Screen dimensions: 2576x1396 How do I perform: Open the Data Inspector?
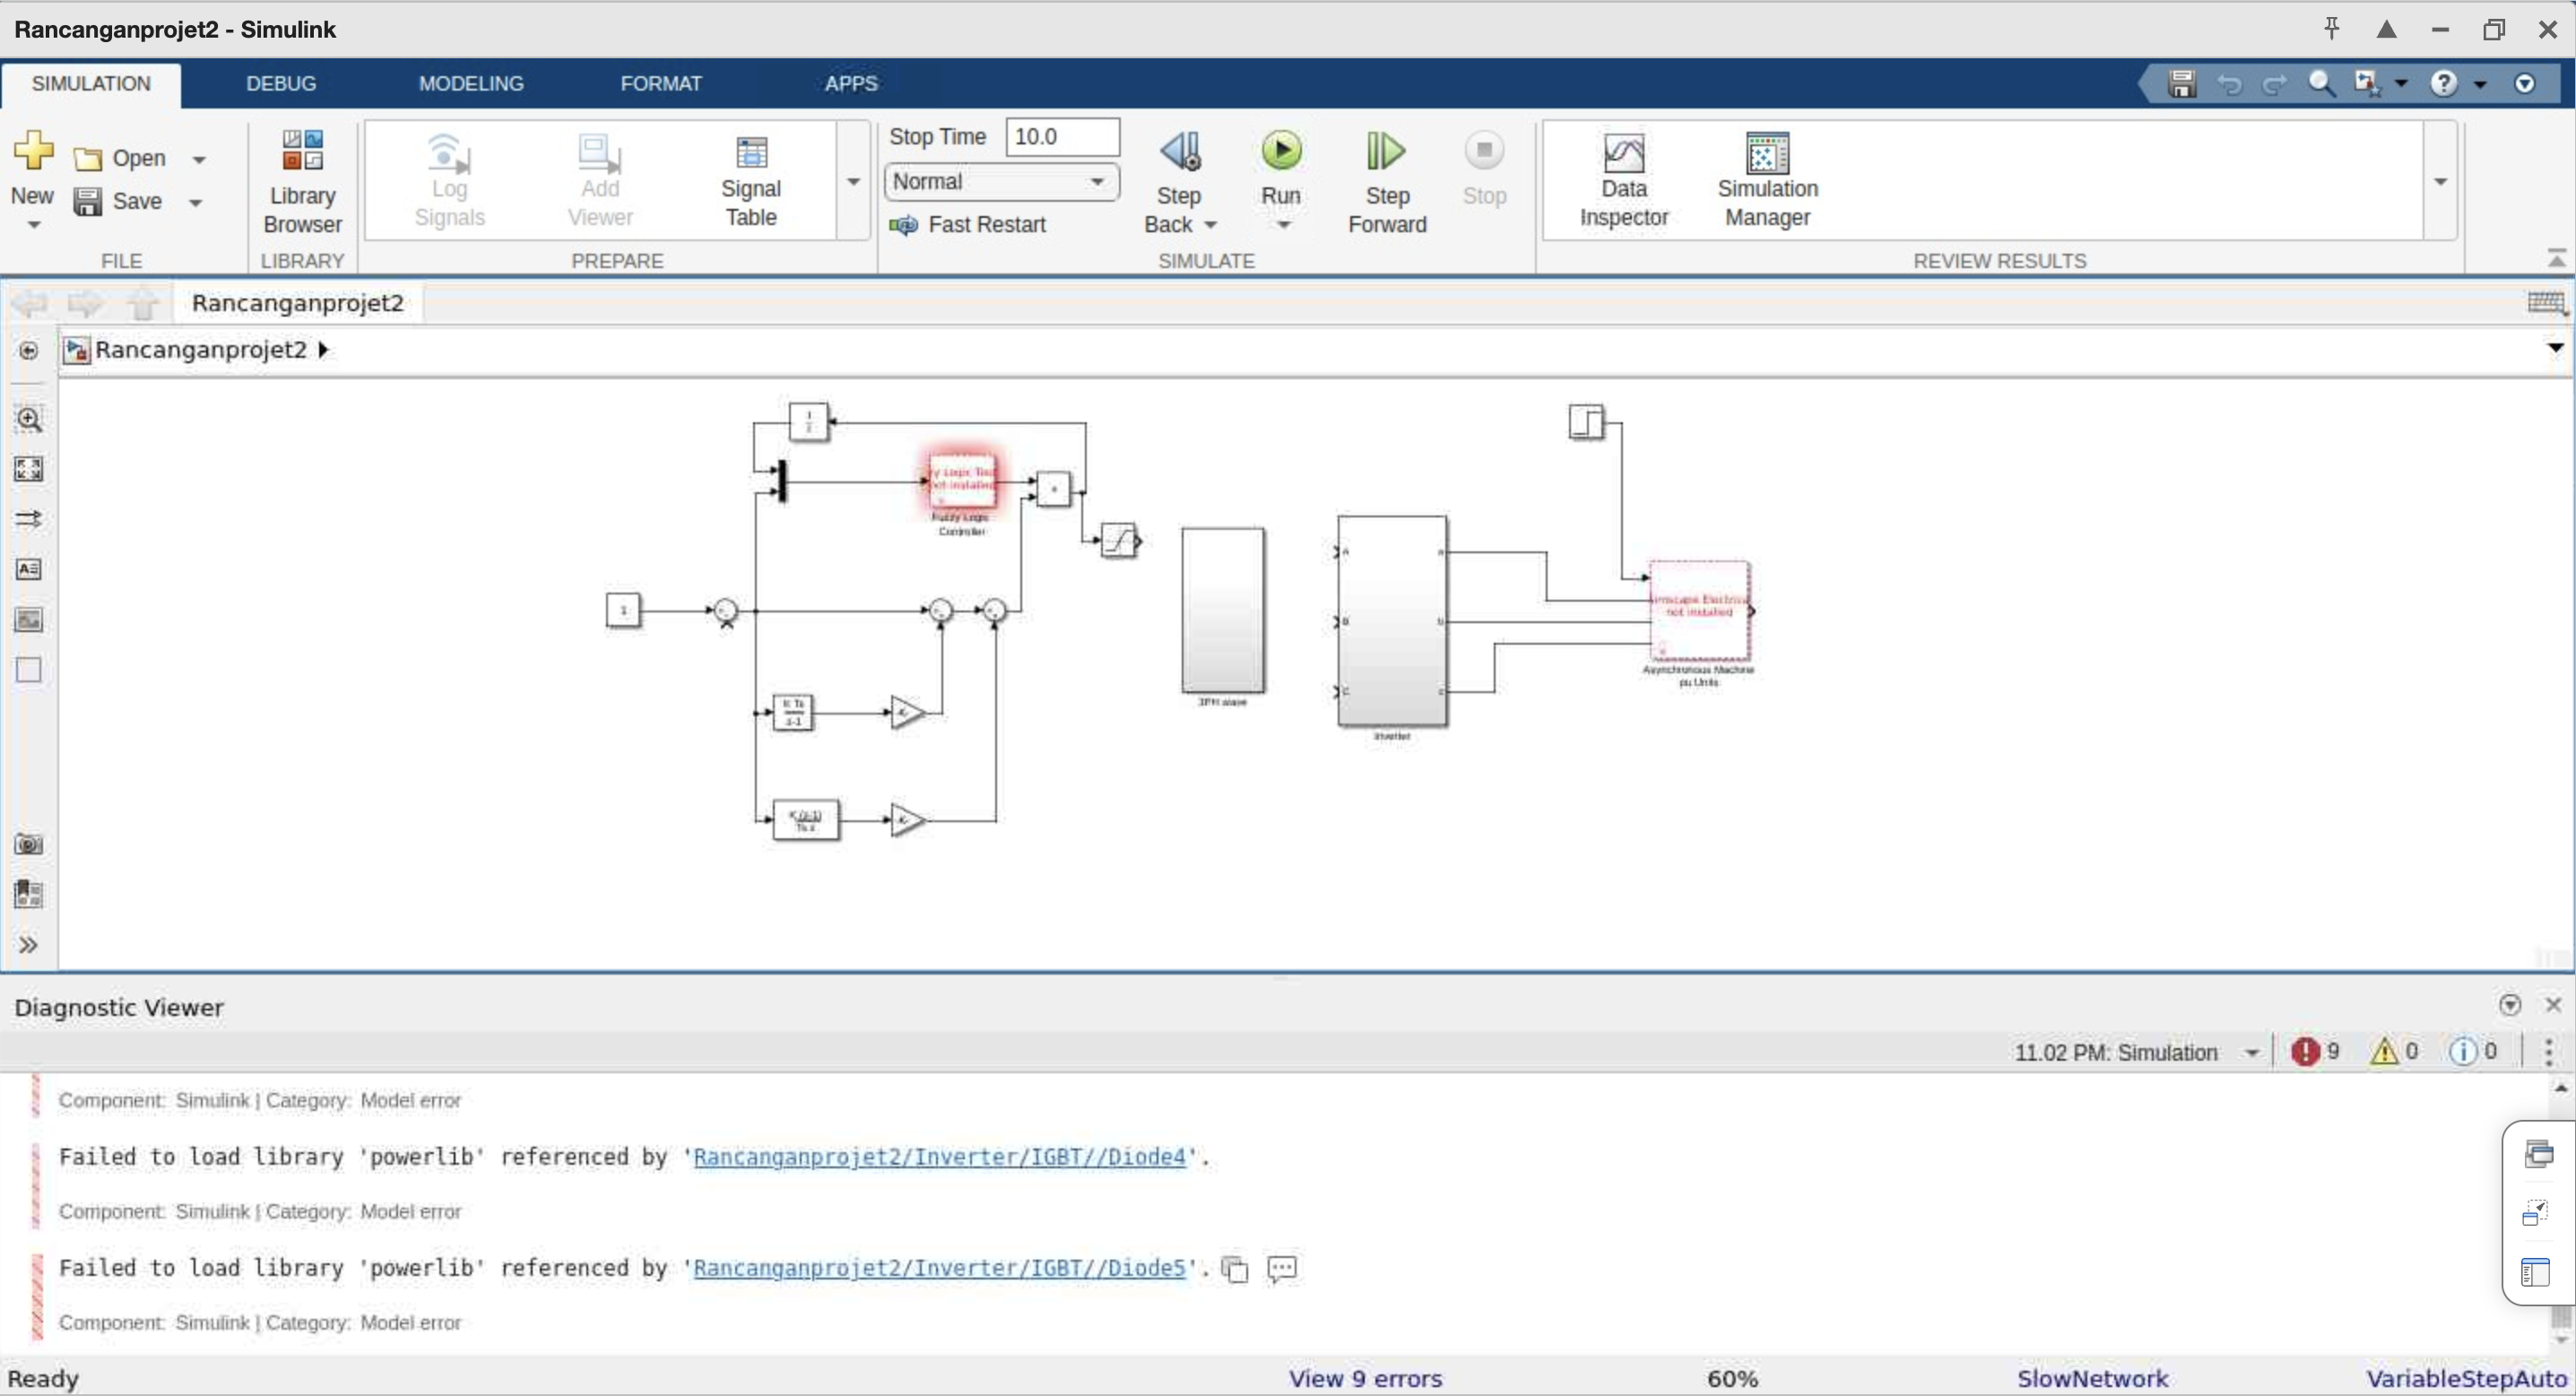[x=1624, y=181]
